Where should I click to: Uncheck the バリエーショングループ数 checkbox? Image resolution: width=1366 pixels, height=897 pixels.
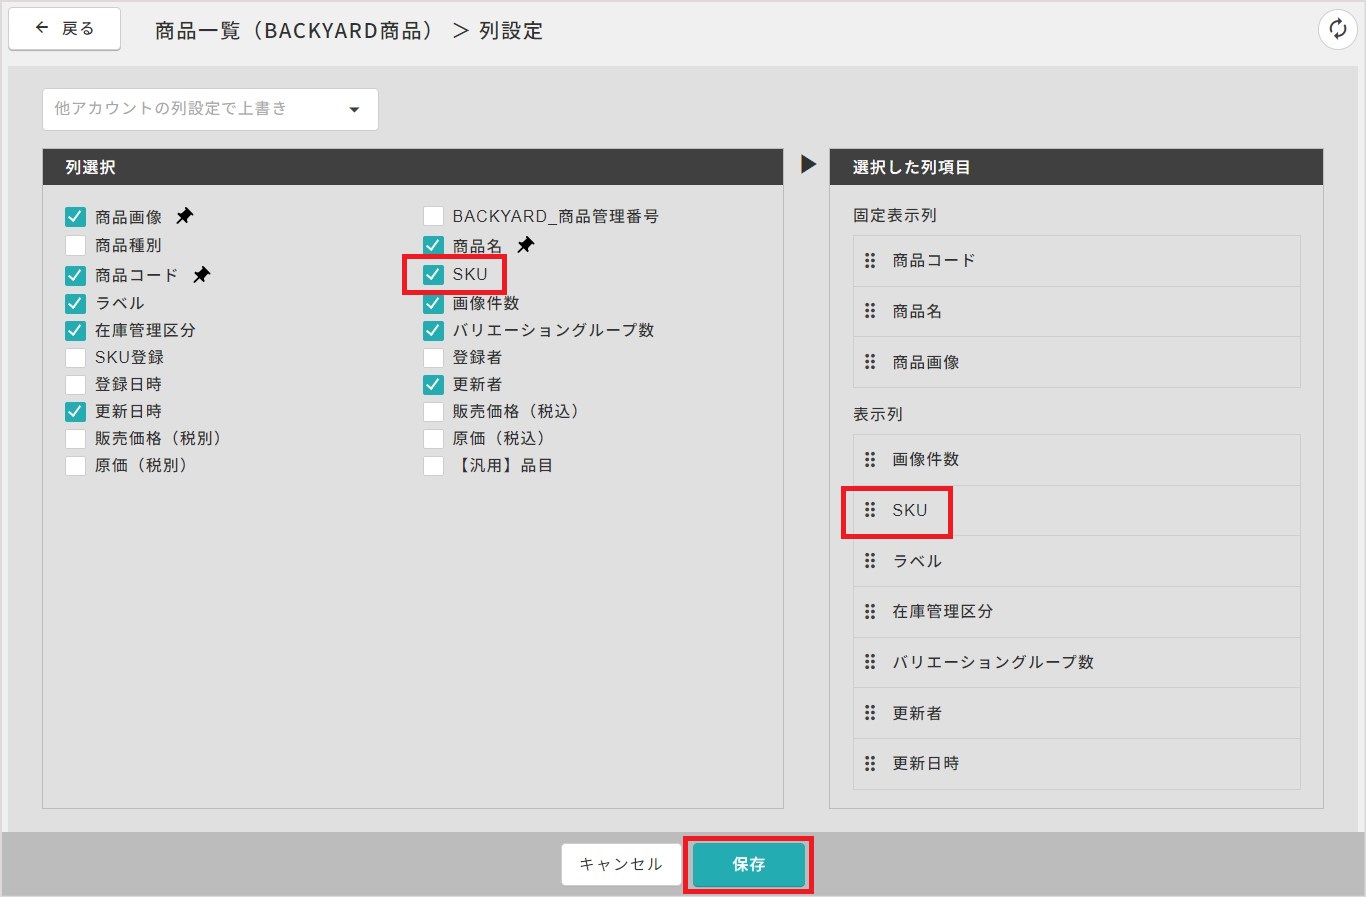tap(433, 330)
